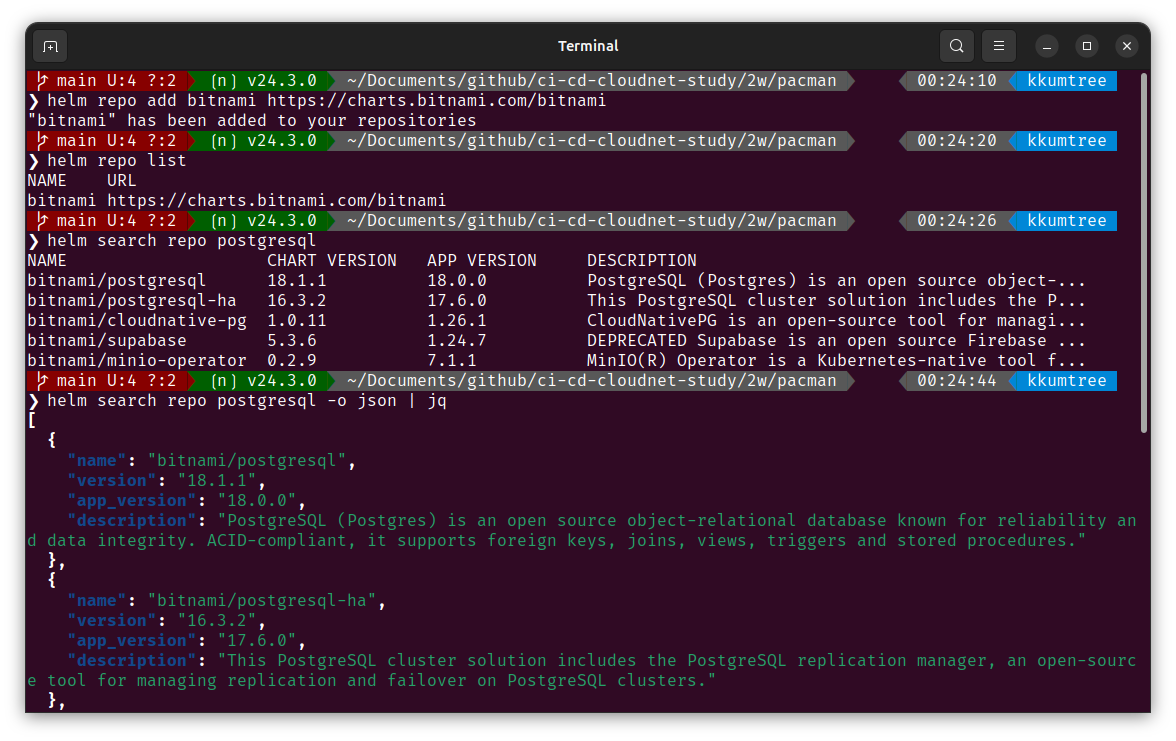This screenshot has height=741, width=1176.
Task: Click the kkumtree label beside 00:24:10
Action: point(1066,80)
